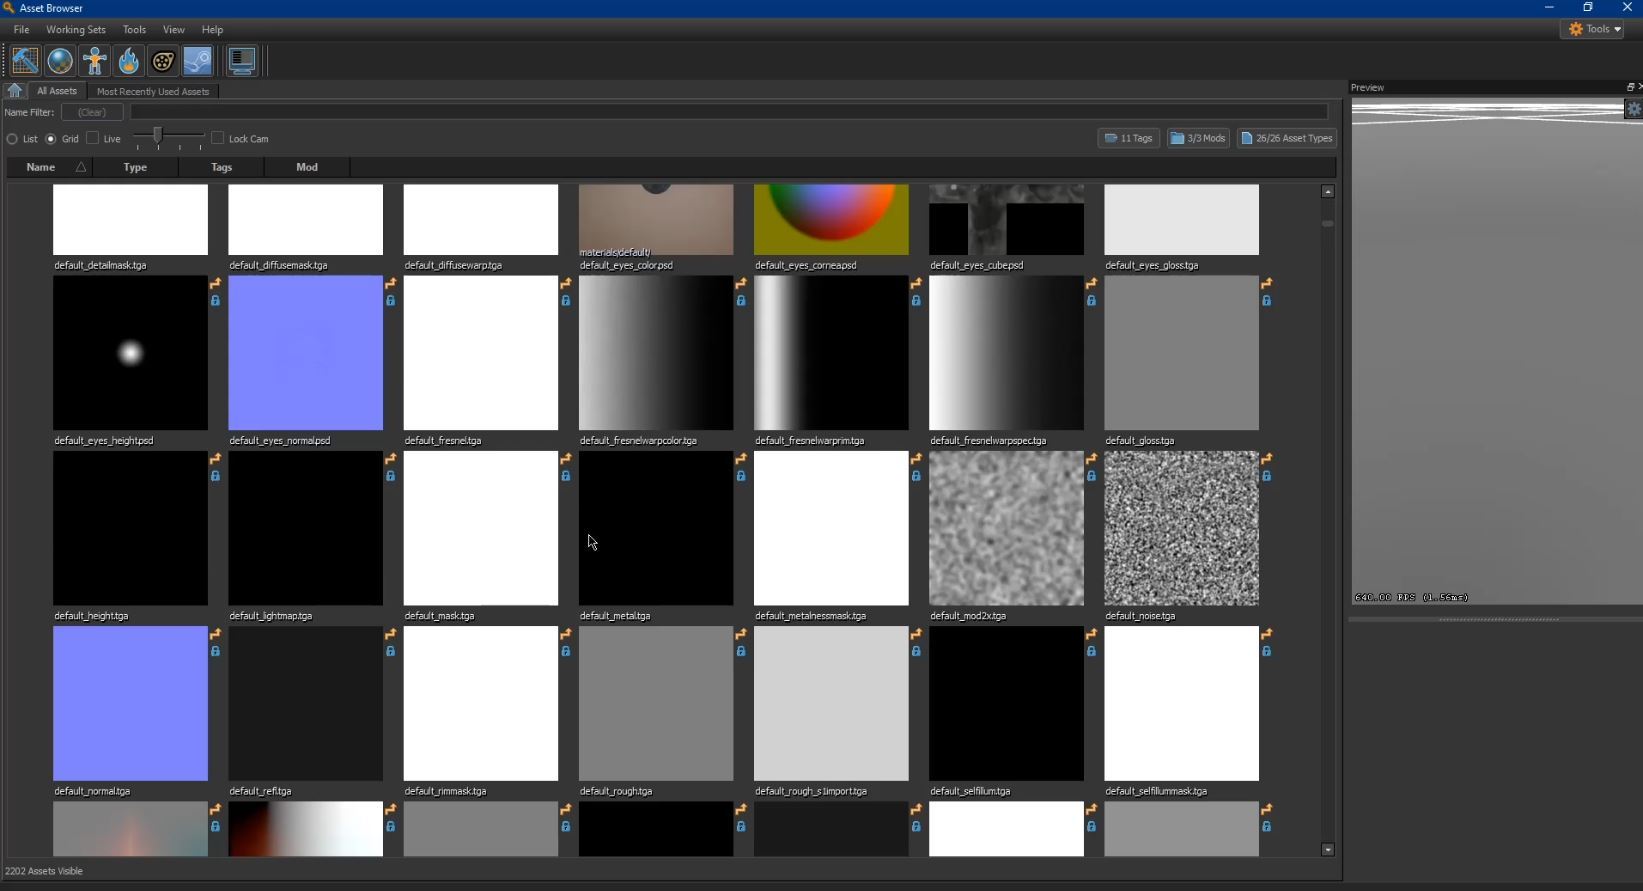The width and height of the screenshot is (1643, 891).
Task: Open the View menu
Action: 174,30
